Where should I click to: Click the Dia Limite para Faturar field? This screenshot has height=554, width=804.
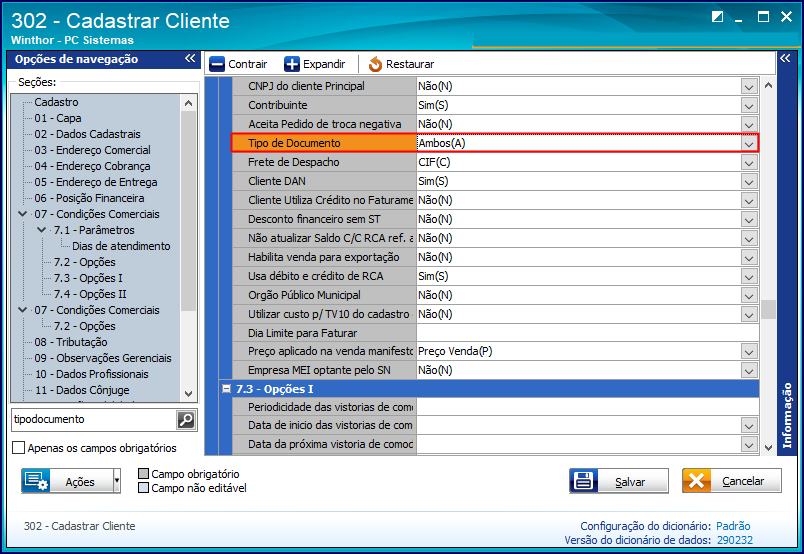(588, 333)
